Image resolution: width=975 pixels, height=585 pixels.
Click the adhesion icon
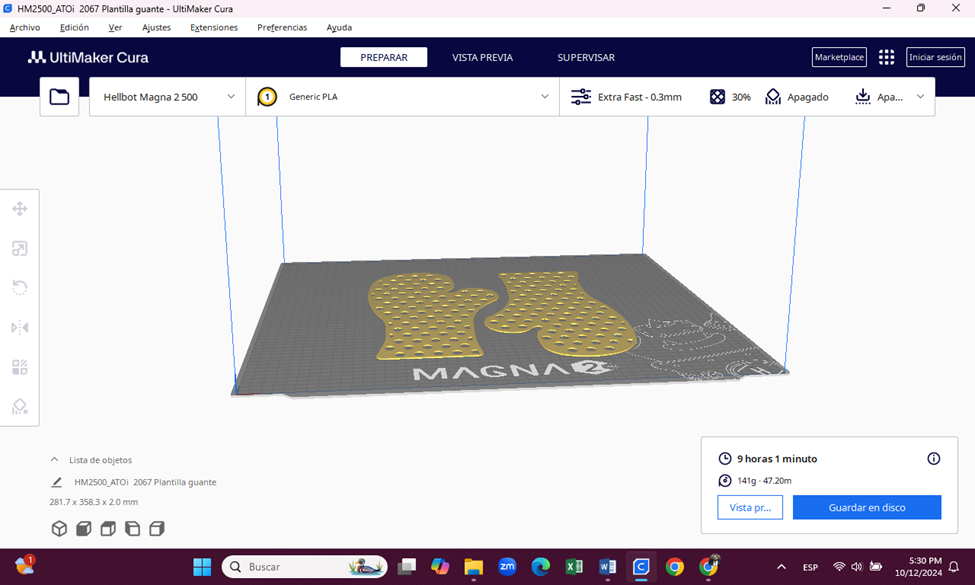[862, 97]
